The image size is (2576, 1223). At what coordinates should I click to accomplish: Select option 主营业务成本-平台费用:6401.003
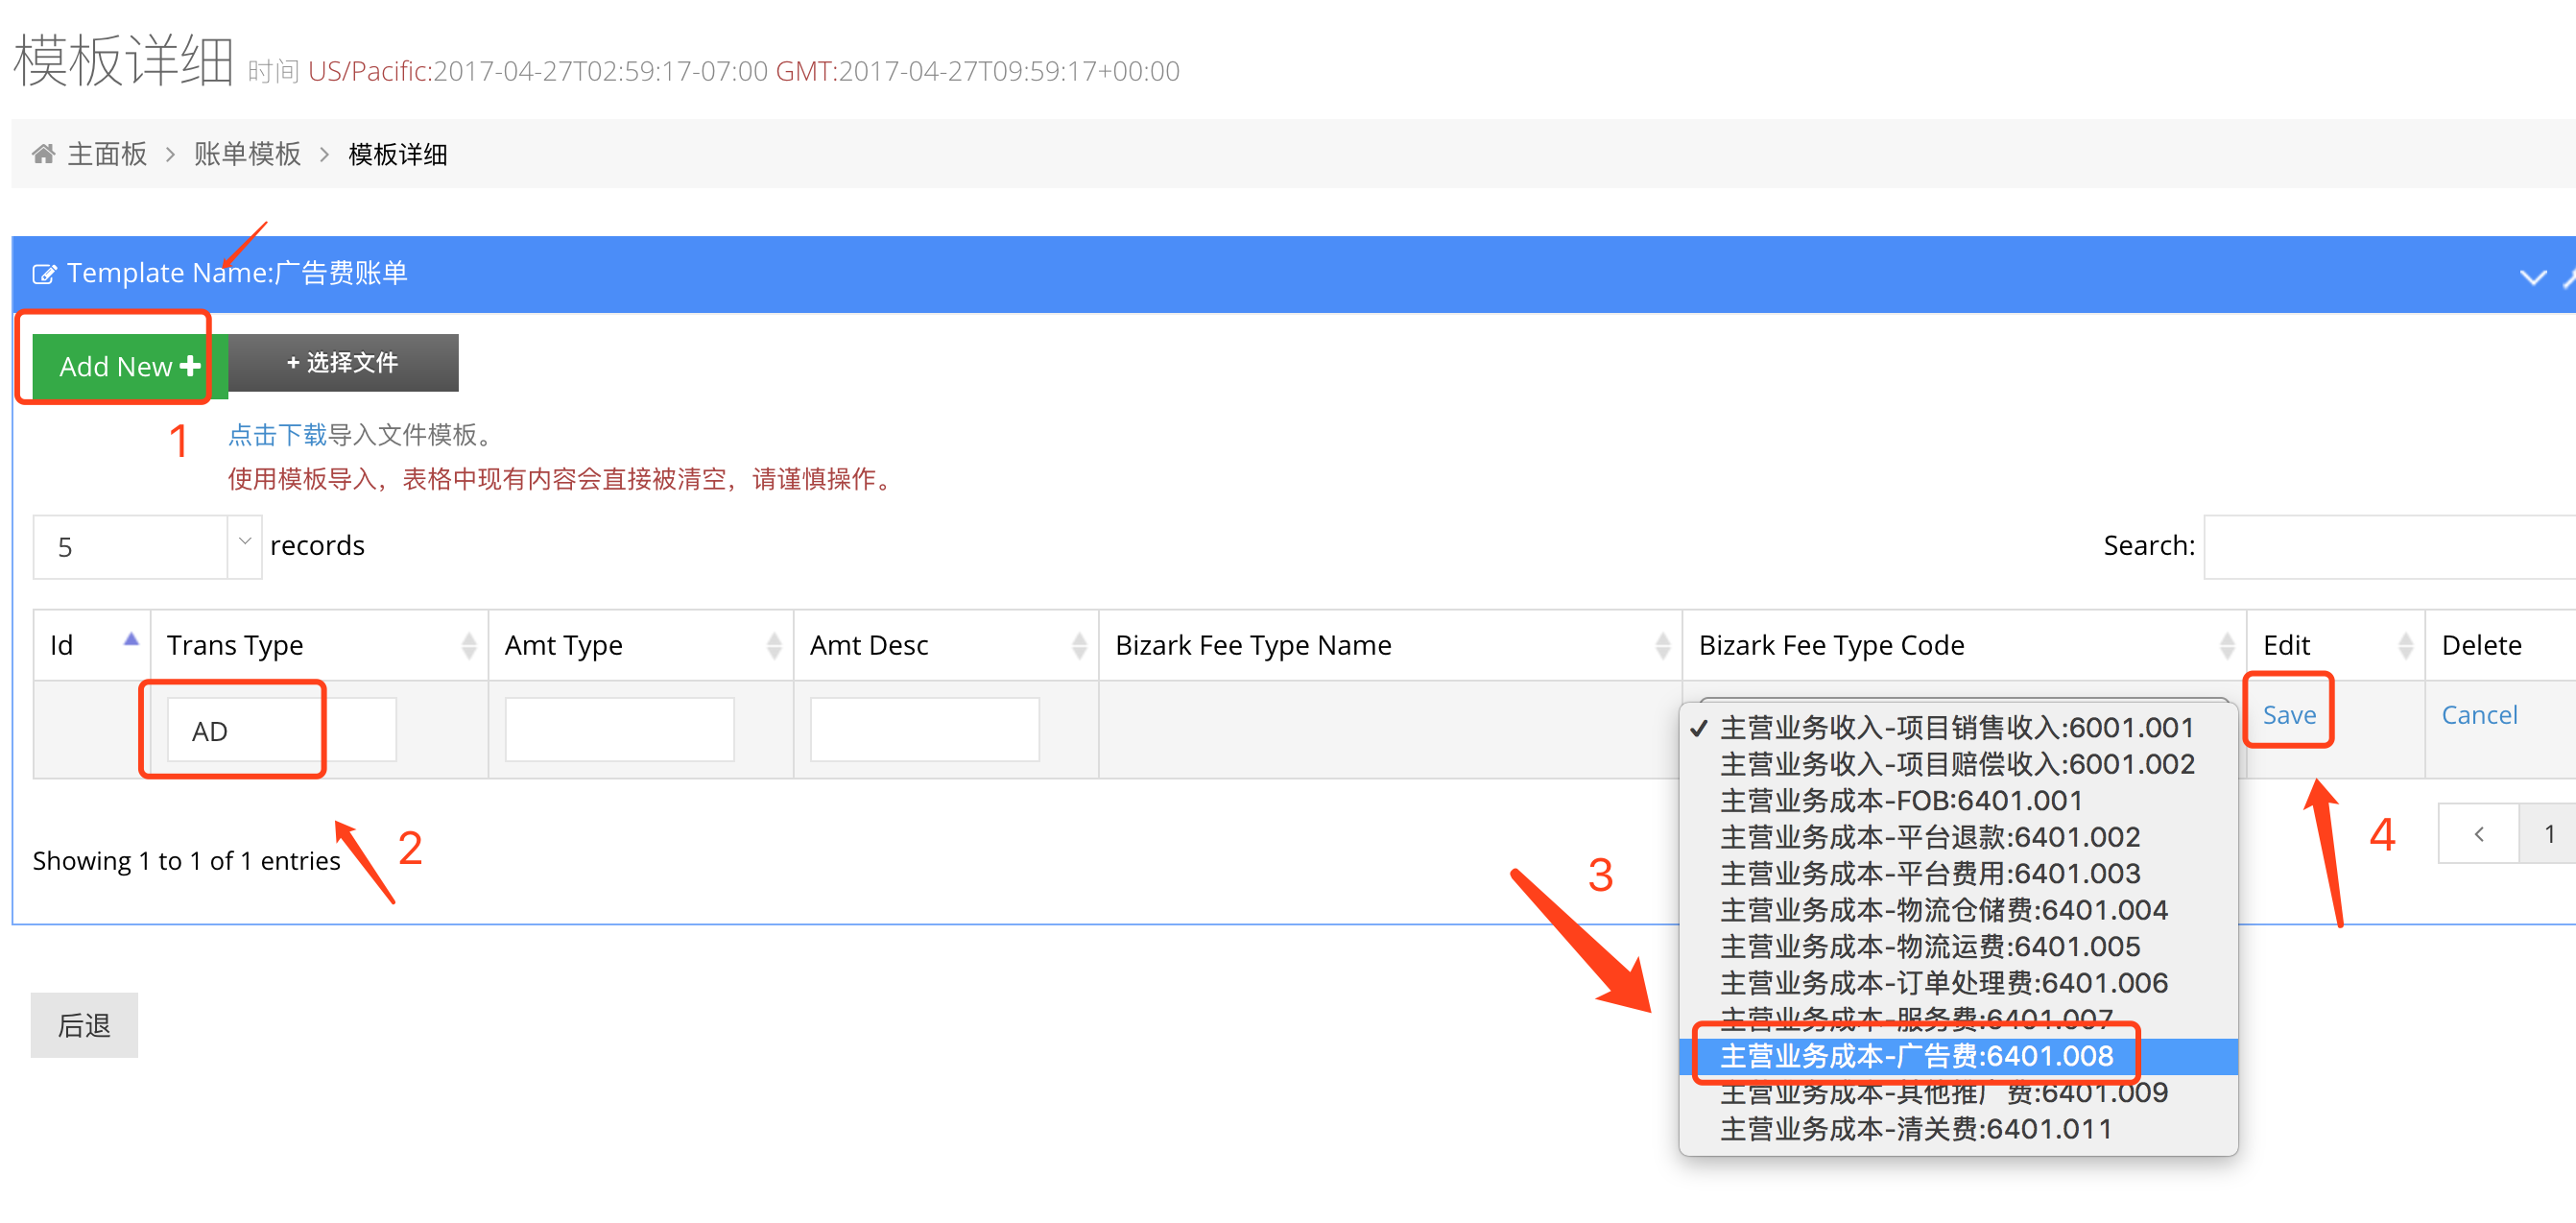[1958, 873]
